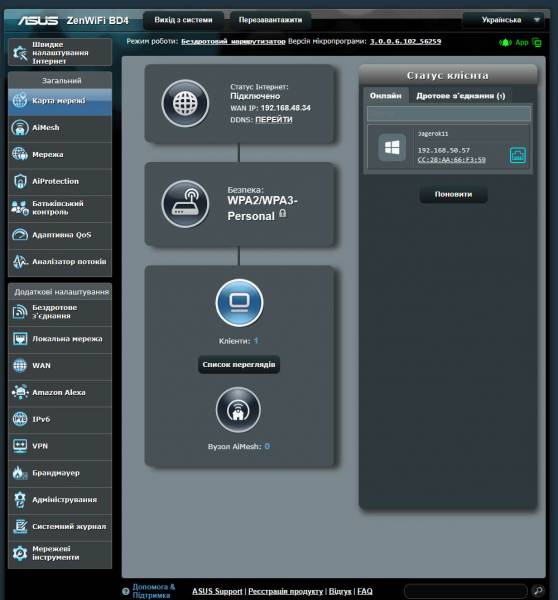
Task: Click the Вихід з системи button
Action: click(183, 20)
